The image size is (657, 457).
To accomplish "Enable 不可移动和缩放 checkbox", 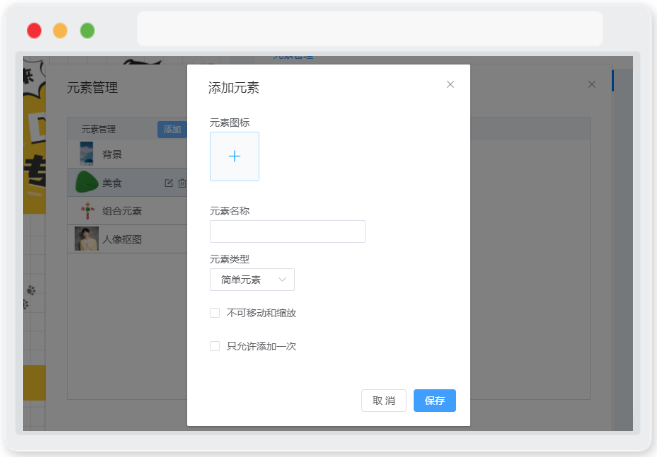I will pyautogui.click(x=215, y=313).
